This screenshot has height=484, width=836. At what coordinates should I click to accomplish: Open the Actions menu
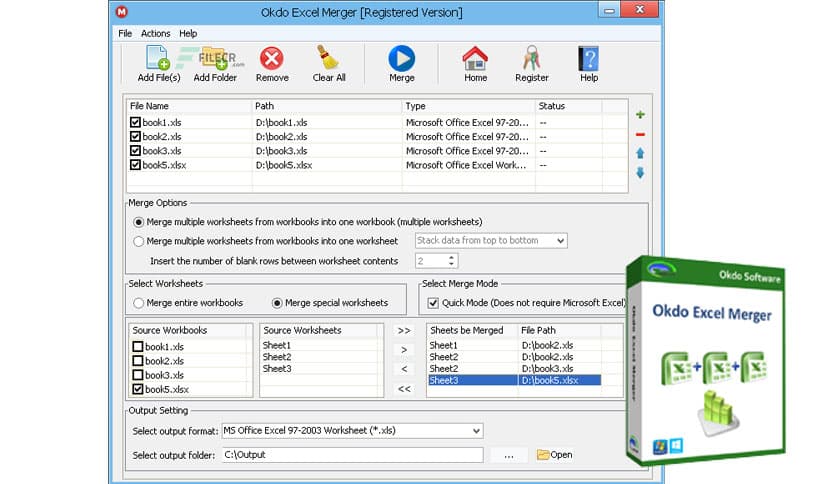pyautogui.click(x=156, y=33)
